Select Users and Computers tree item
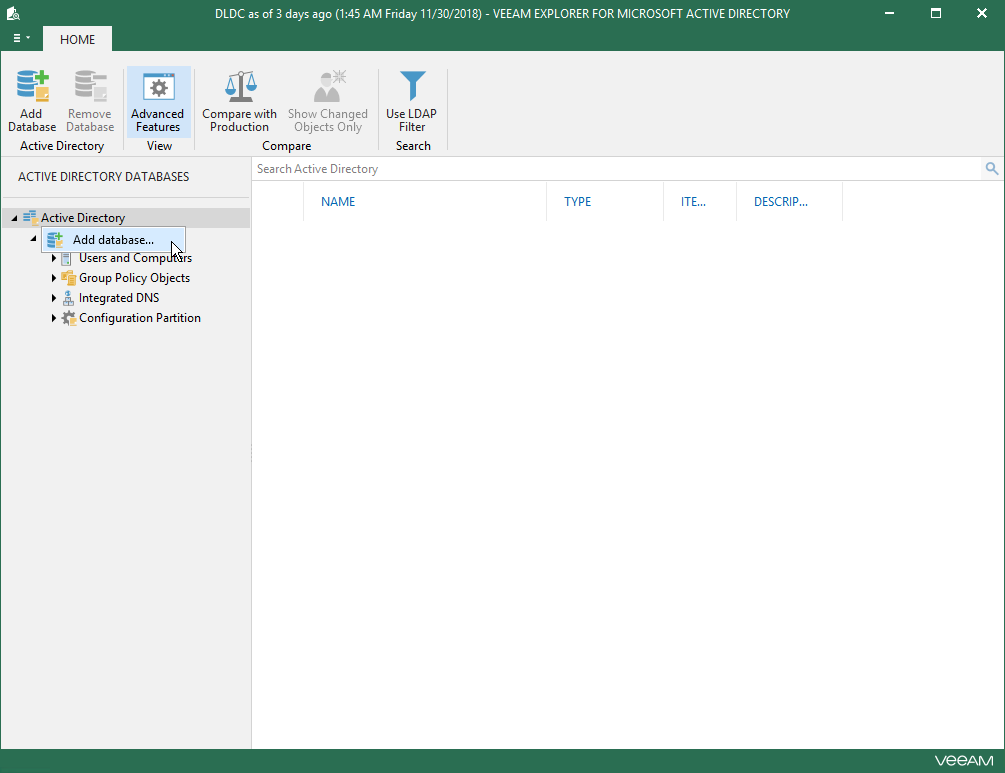 point(135,258)
